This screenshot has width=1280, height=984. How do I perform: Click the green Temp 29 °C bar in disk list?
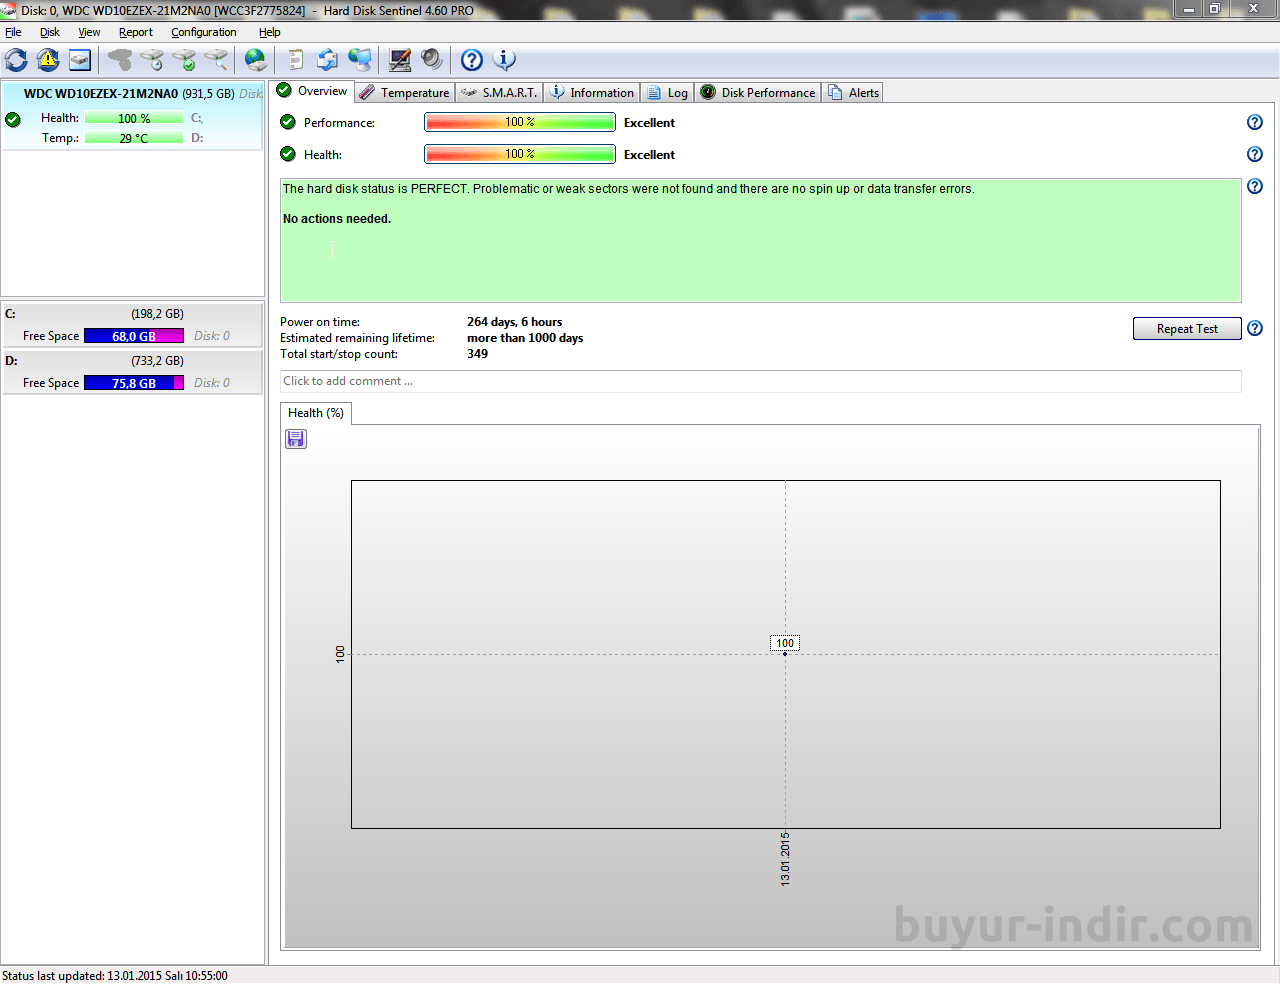pos(134,138)
